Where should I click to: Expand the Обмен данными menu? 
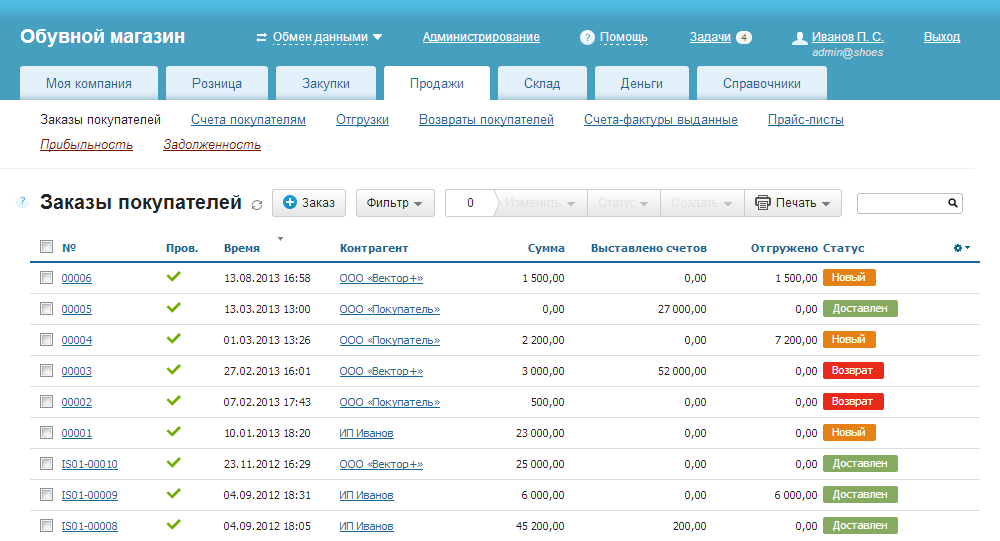coord(319,37)
